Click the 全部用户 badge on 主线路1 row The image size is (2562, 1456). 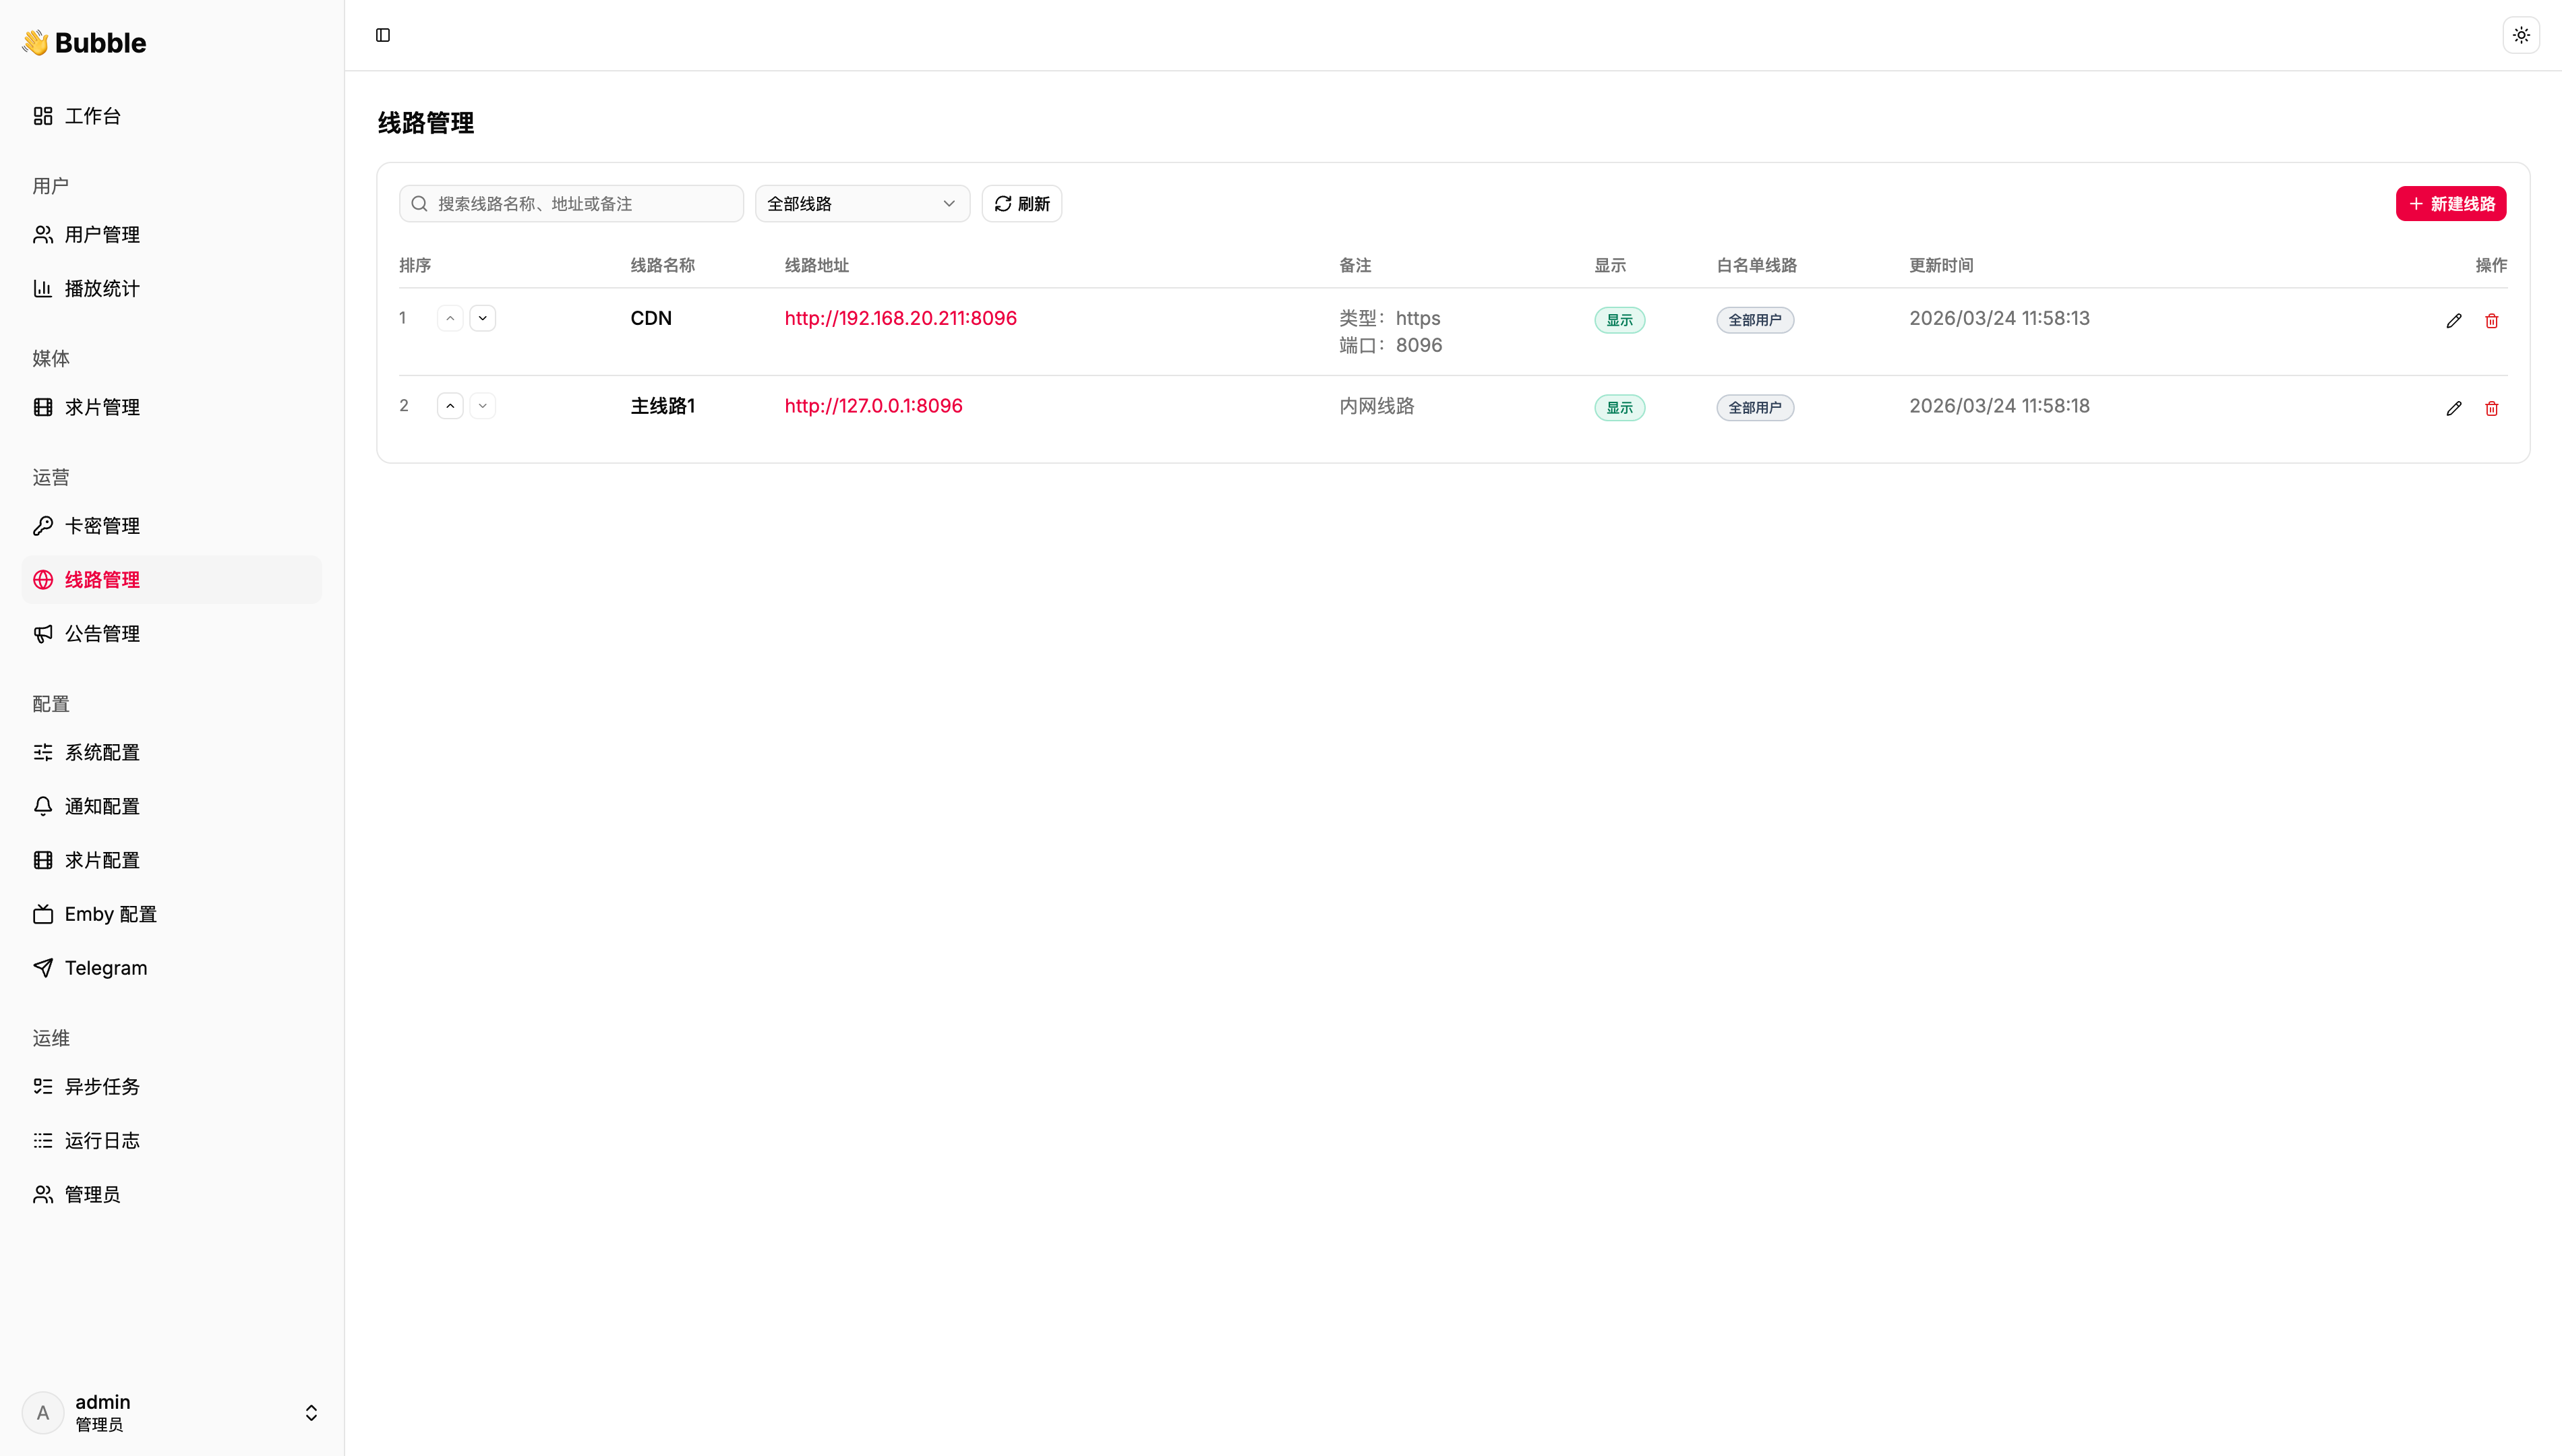1754,408
